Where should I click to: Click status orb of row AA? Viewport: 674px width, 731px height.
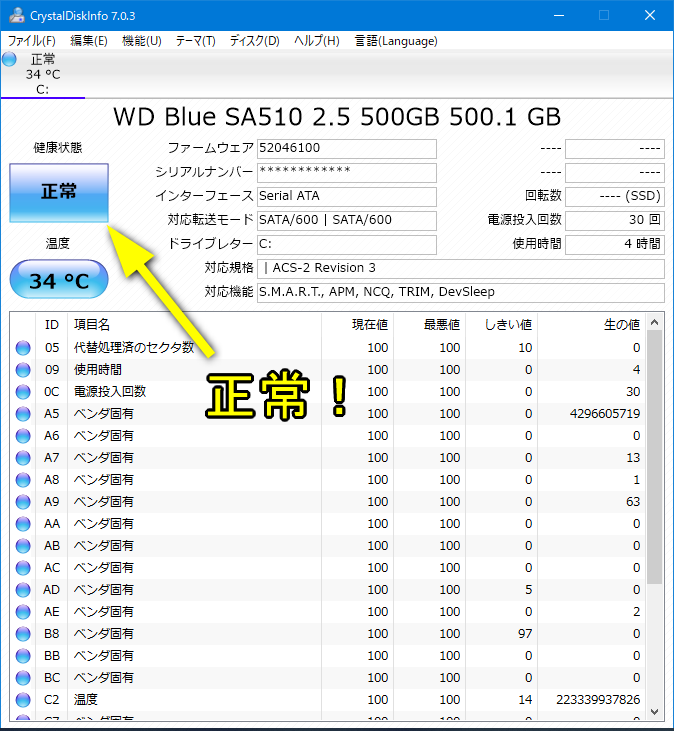pyautogui.click(x=23, y=524)
